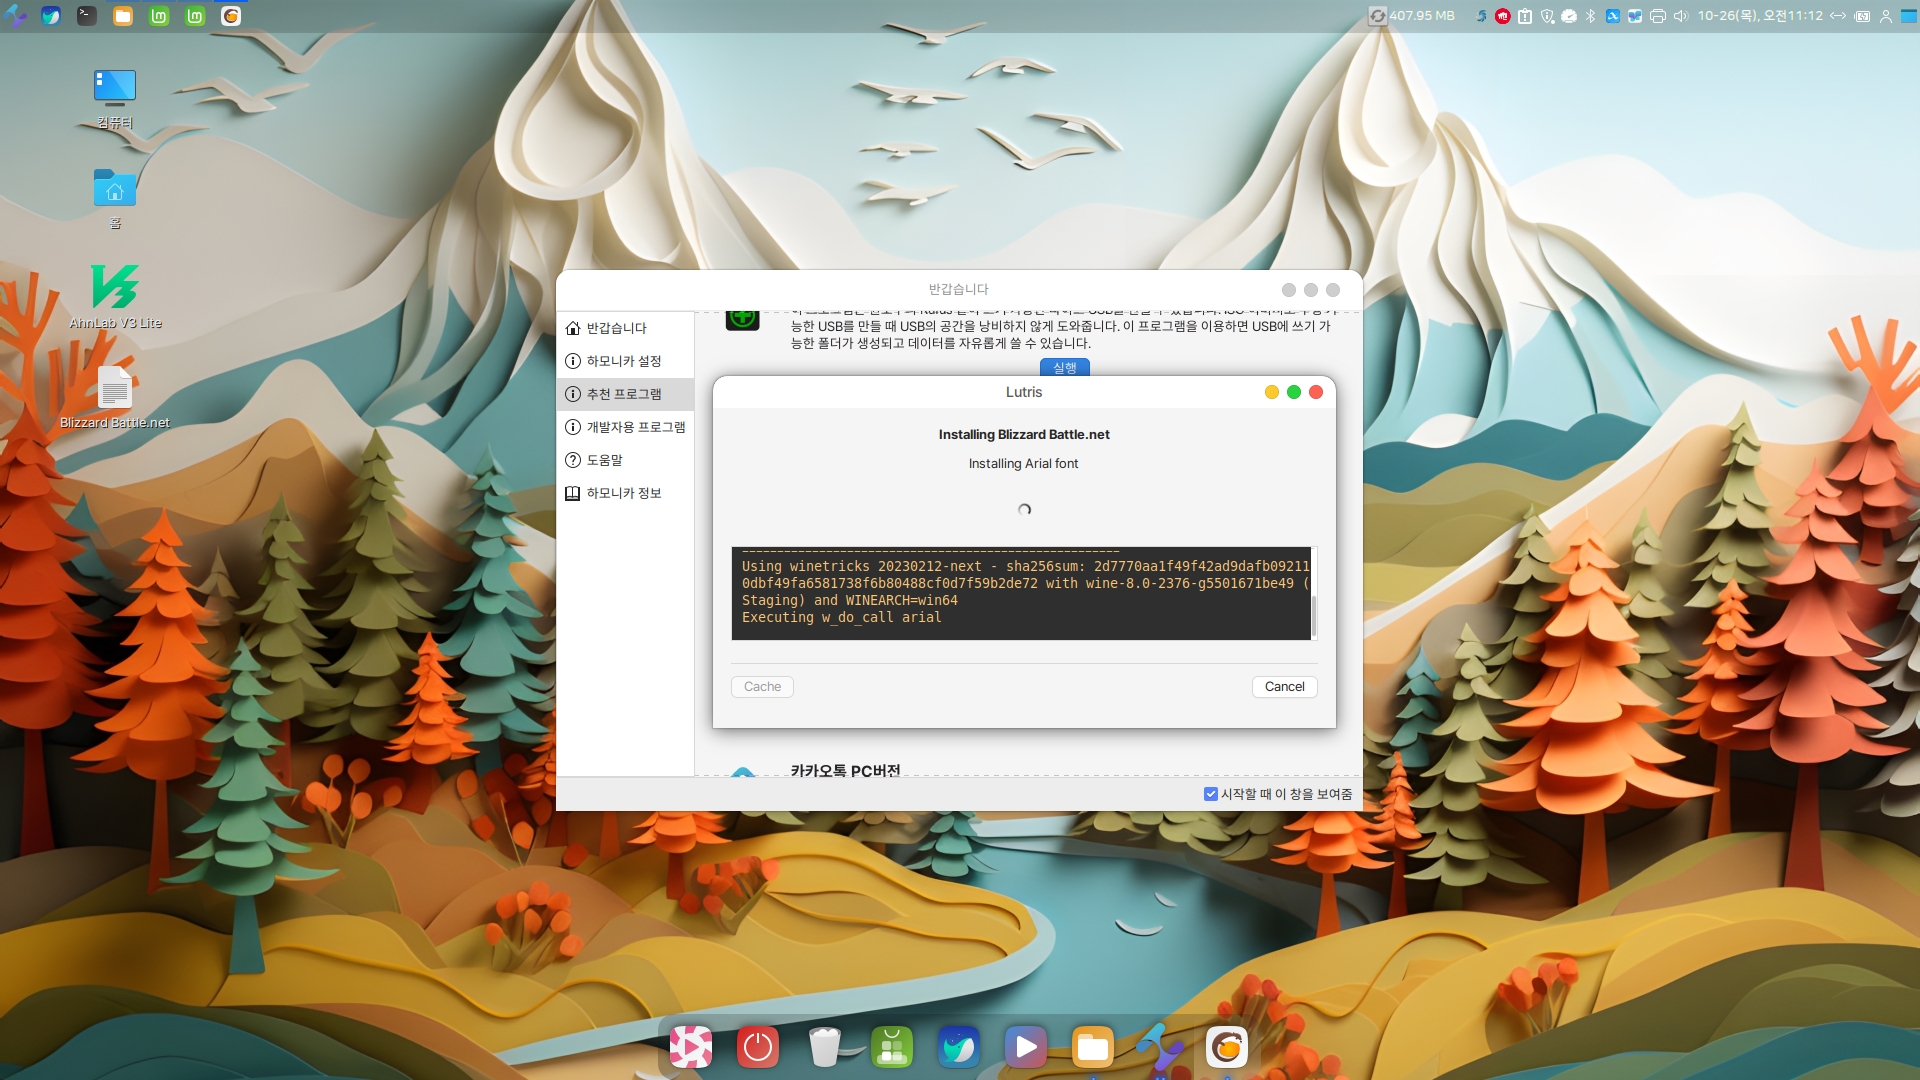Image resolution: width=1920 pixels, height=1080 pixels.
Task: Click the Bluetooth icon in the tray
Action: click(1590, 16)
